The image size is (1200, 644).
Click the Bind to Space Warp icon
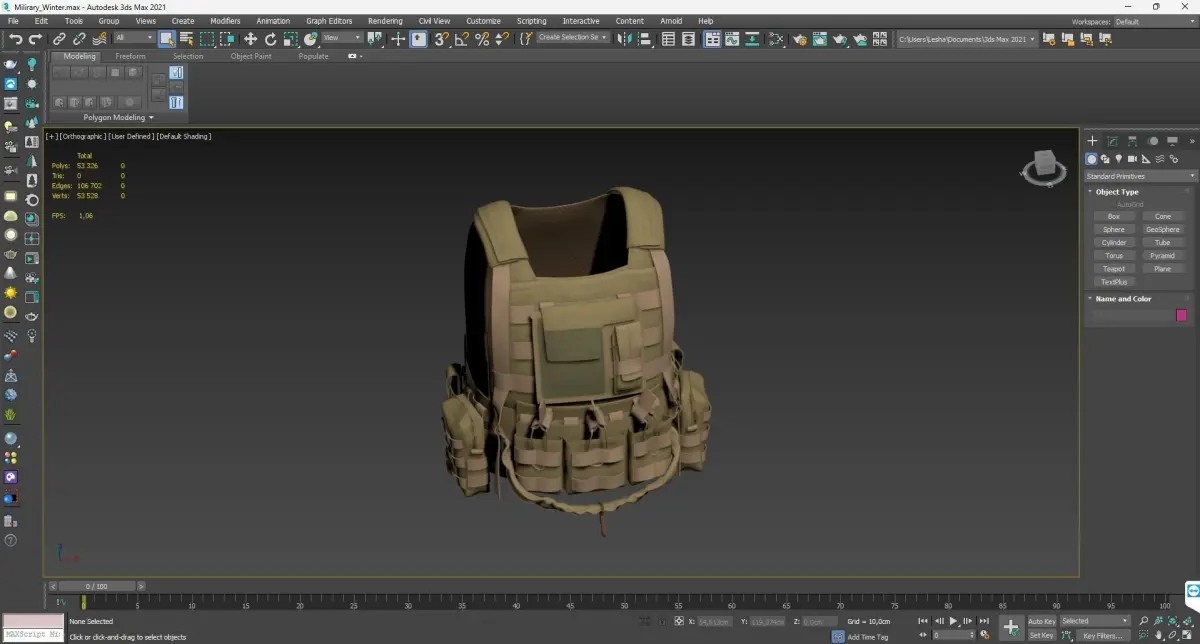99,39
